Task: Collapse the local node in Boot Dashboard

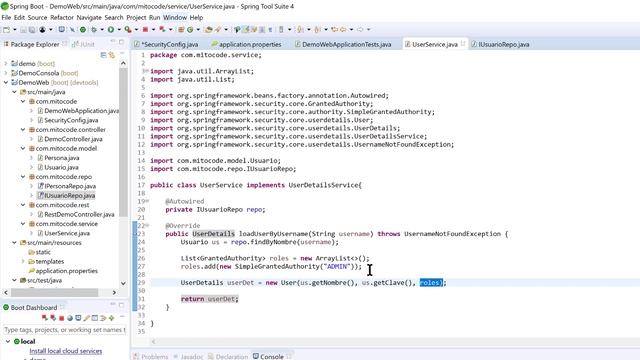Action: (x=8, y=341)
